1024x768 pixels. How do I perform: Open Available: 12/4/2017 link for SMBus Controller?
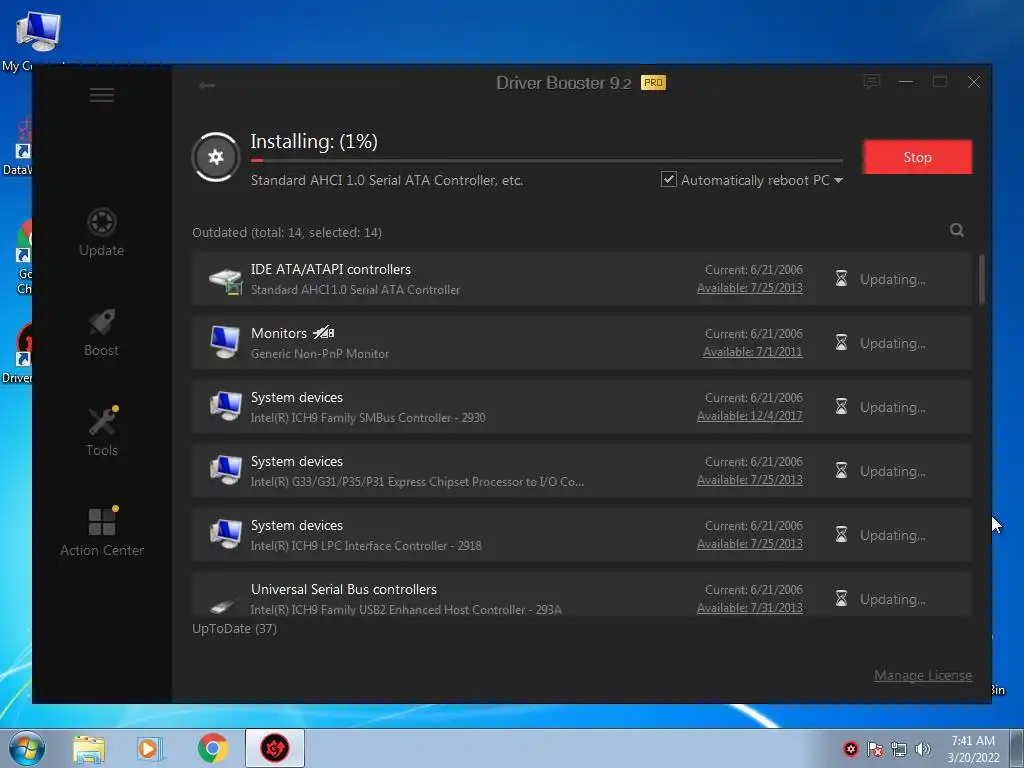tap(750, 416)
